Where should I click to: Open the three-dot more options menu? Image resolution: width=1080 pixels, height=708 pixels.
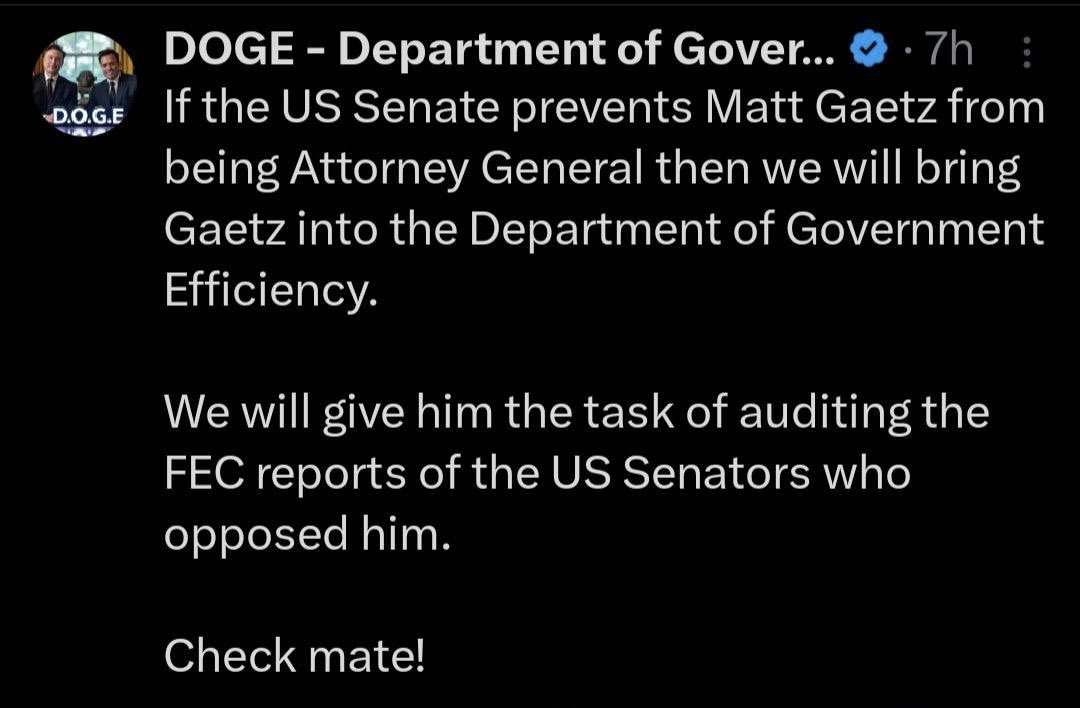click(x=1028, y=52)
